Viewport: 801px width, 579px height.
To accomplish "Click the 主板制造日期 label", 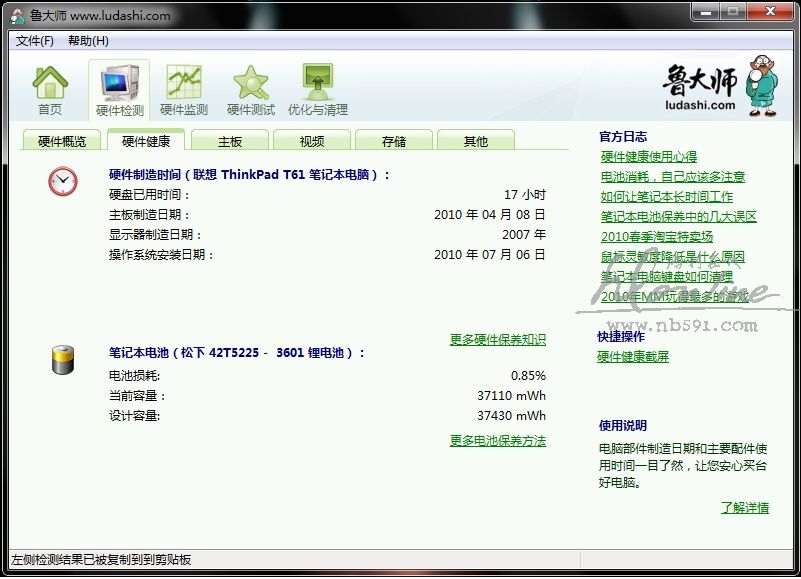I will 149,215.
